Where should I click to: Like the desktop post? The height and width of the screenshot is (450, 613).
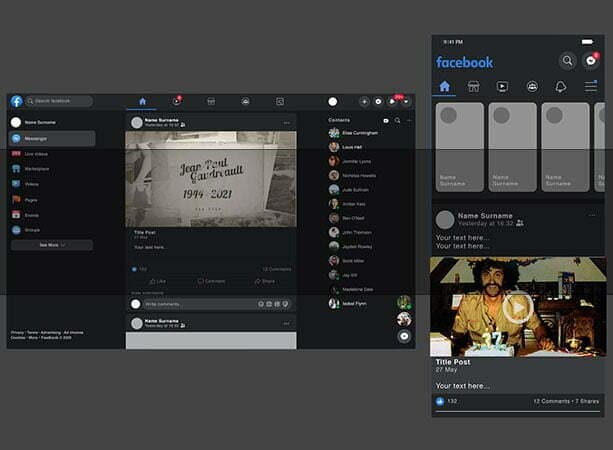pos(158,281)
